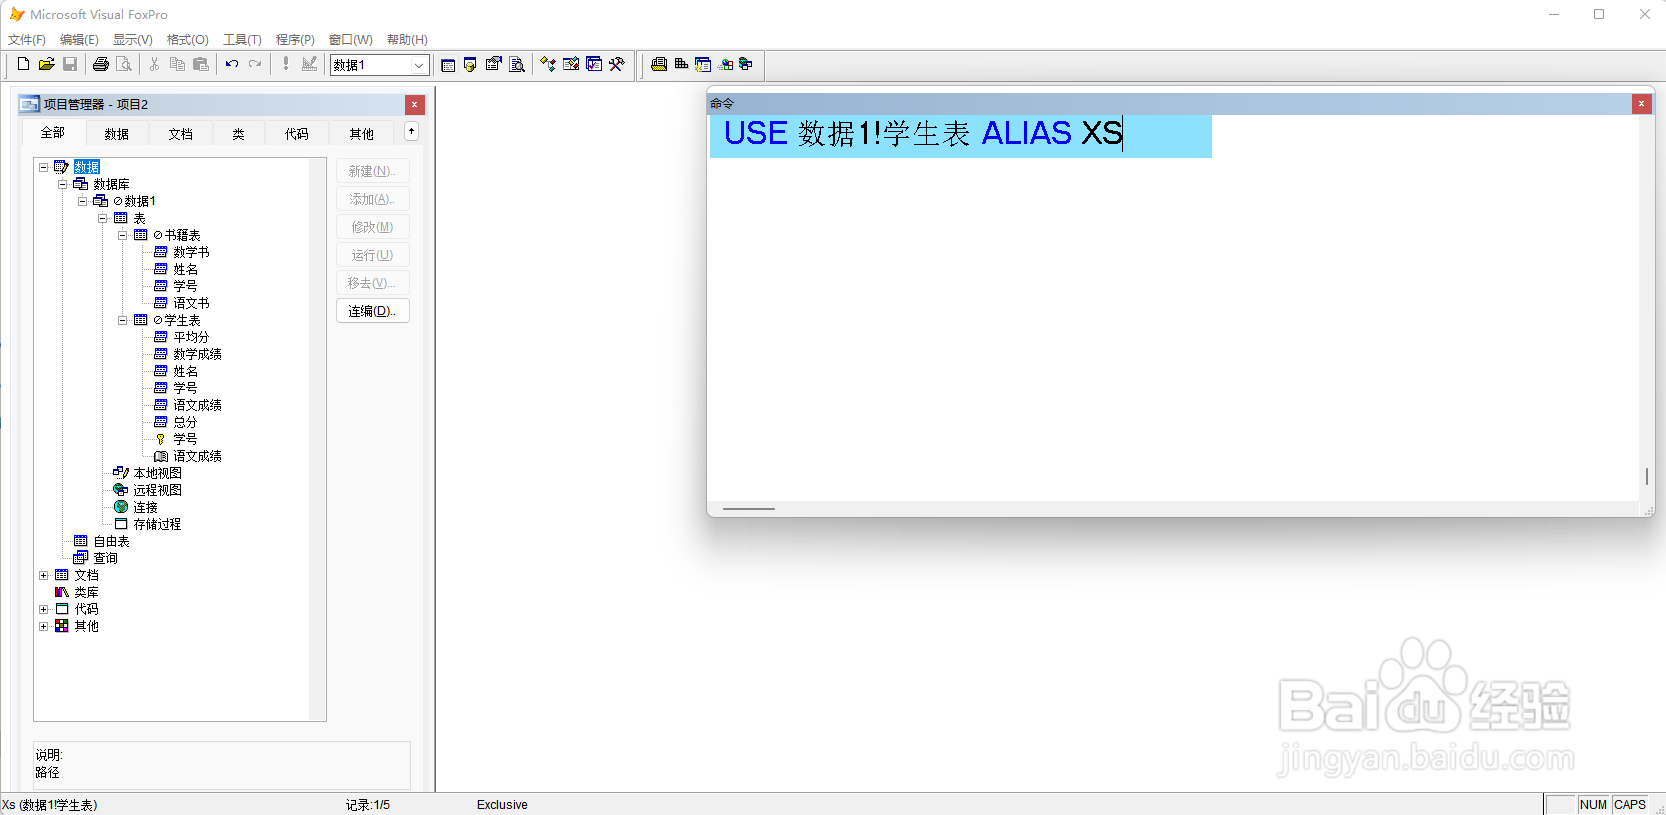Close the Project Manager window
This screenshot has width=1666, height=815.
tap(415, 104)
